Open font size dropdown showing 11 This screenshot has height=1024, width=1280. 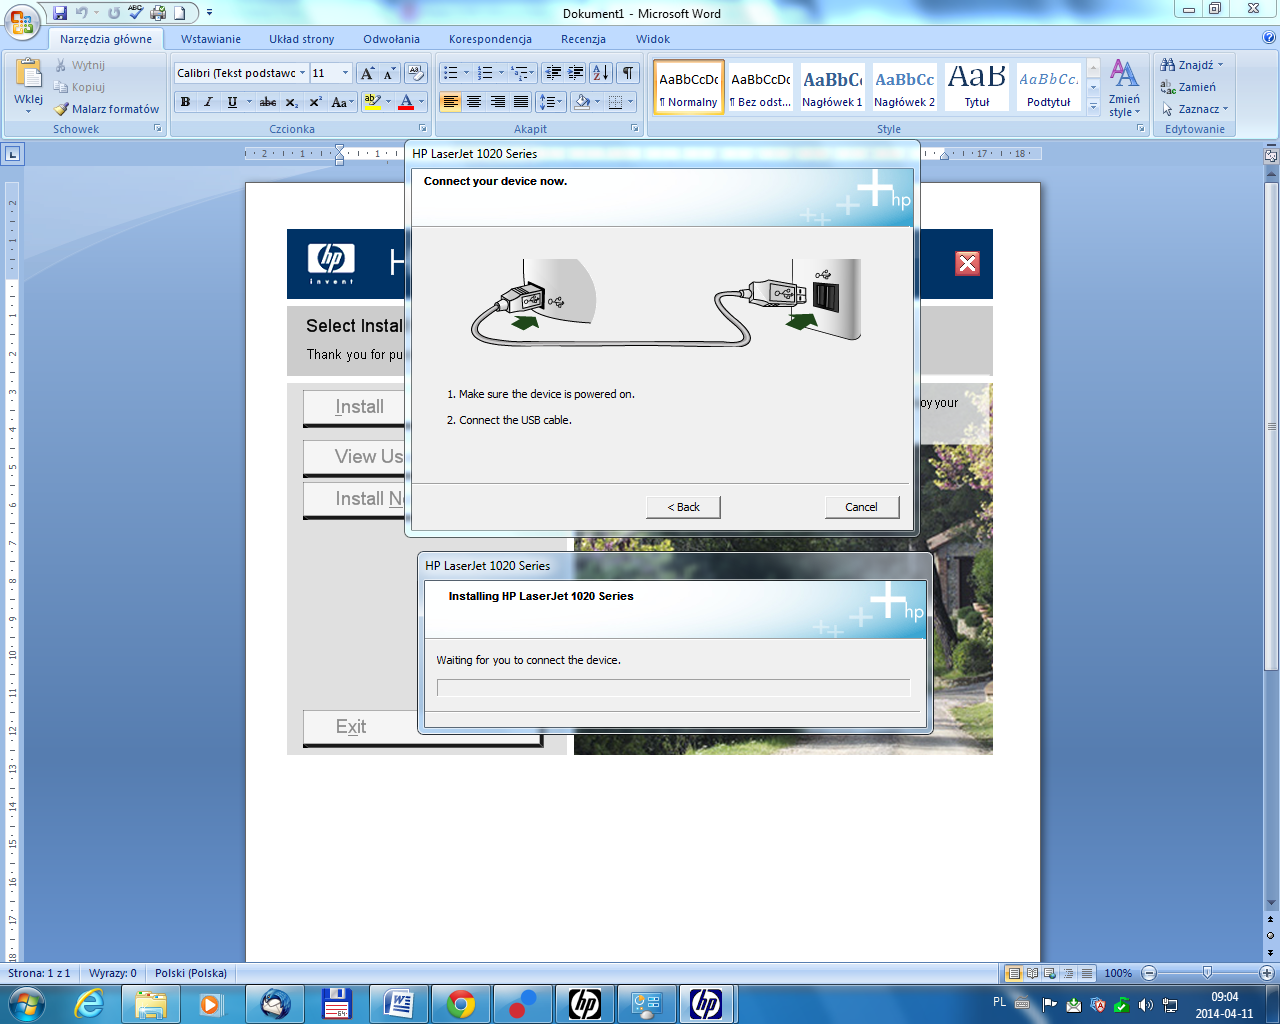346,73
